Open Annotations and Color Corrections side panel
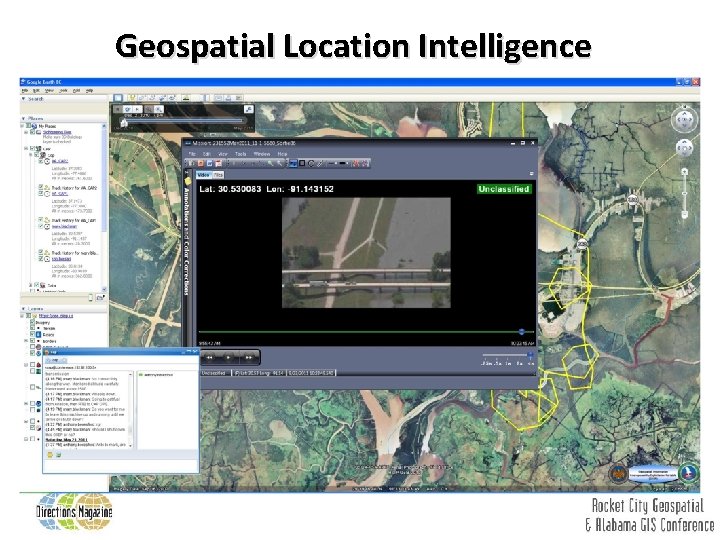The image size is (720, 540). click(x=187, y=234)
